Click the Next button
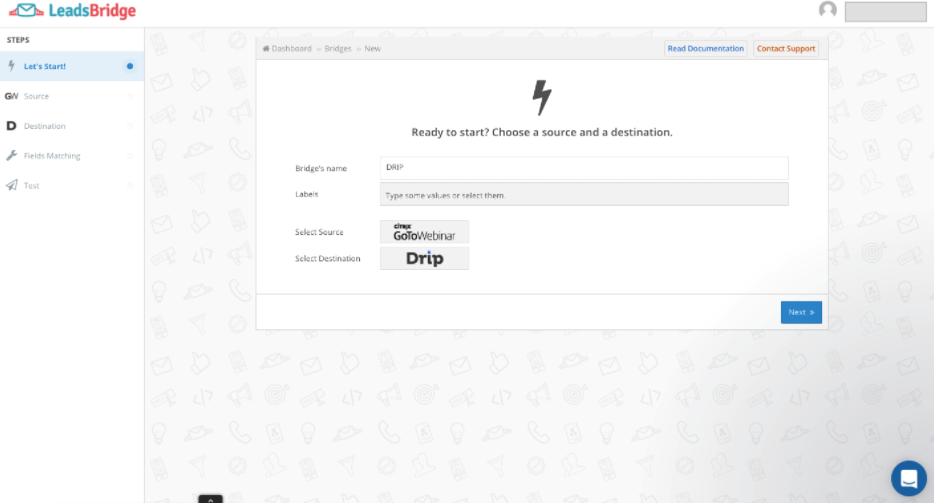934x503 pixels. 801,312
